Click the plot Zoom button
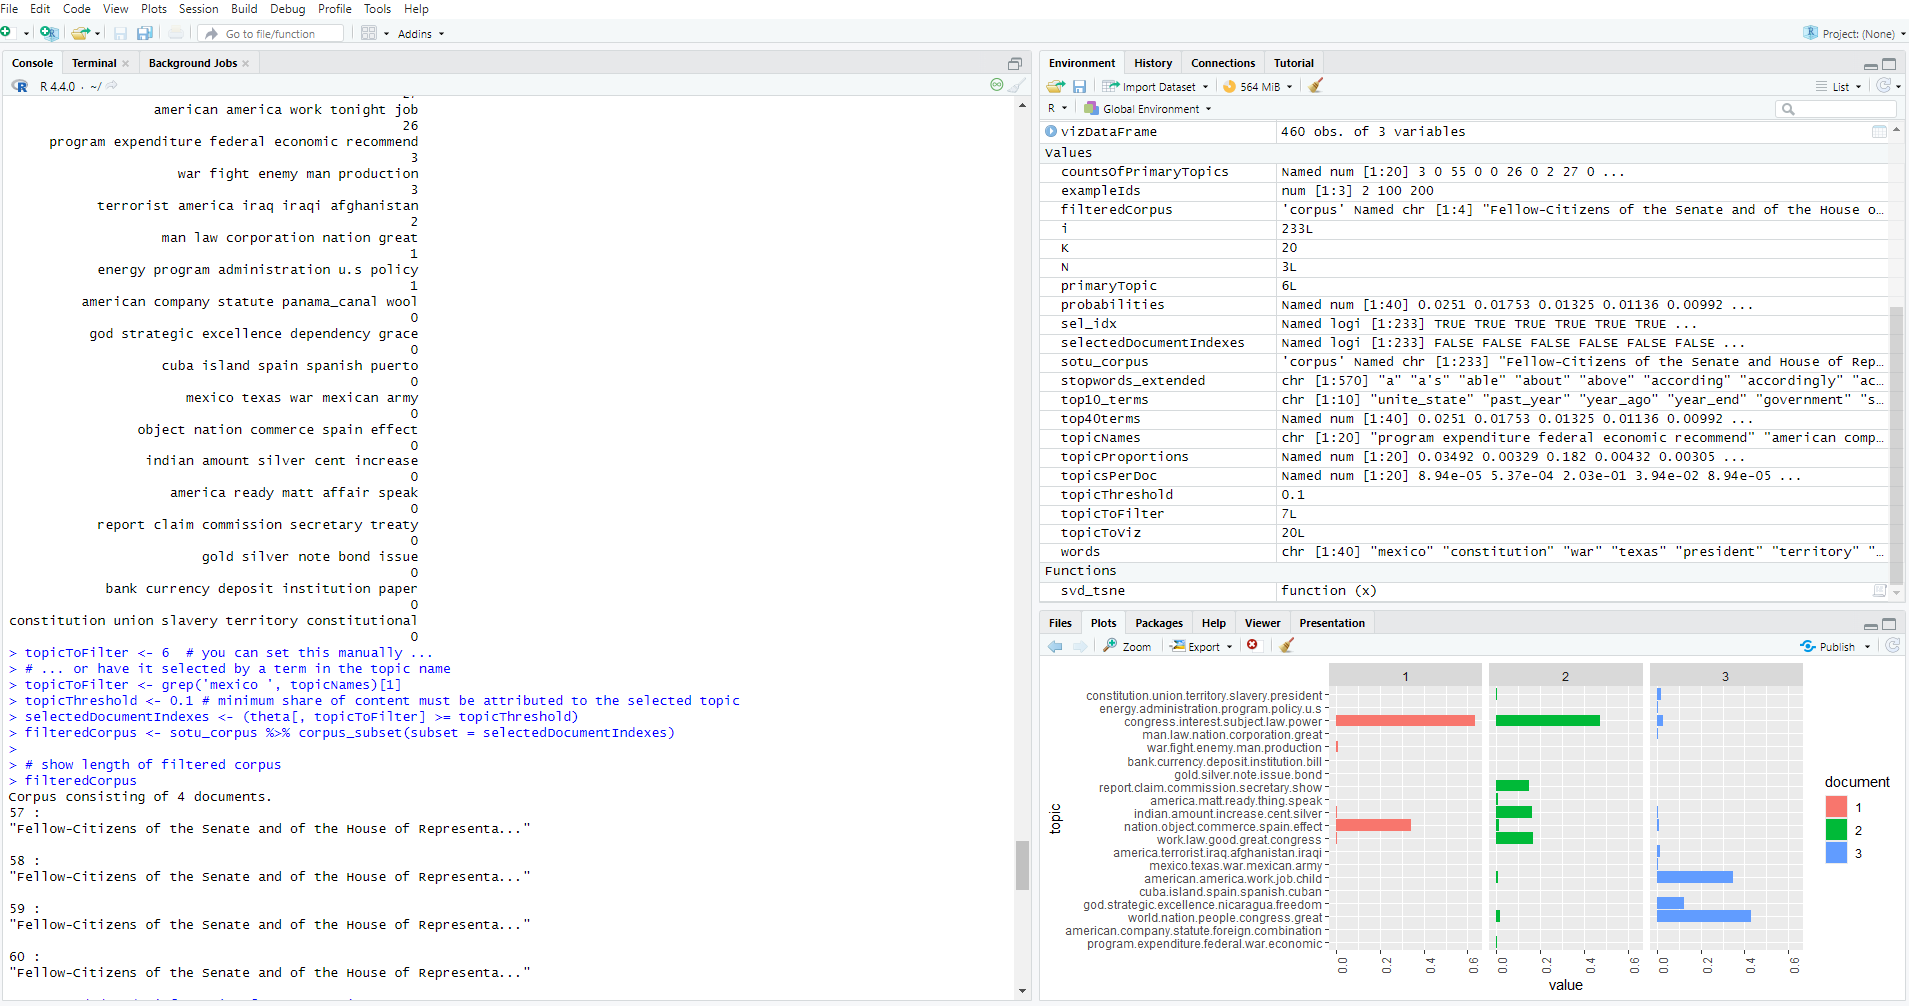The image size is (1909, 1006). tap(1127, 646)
